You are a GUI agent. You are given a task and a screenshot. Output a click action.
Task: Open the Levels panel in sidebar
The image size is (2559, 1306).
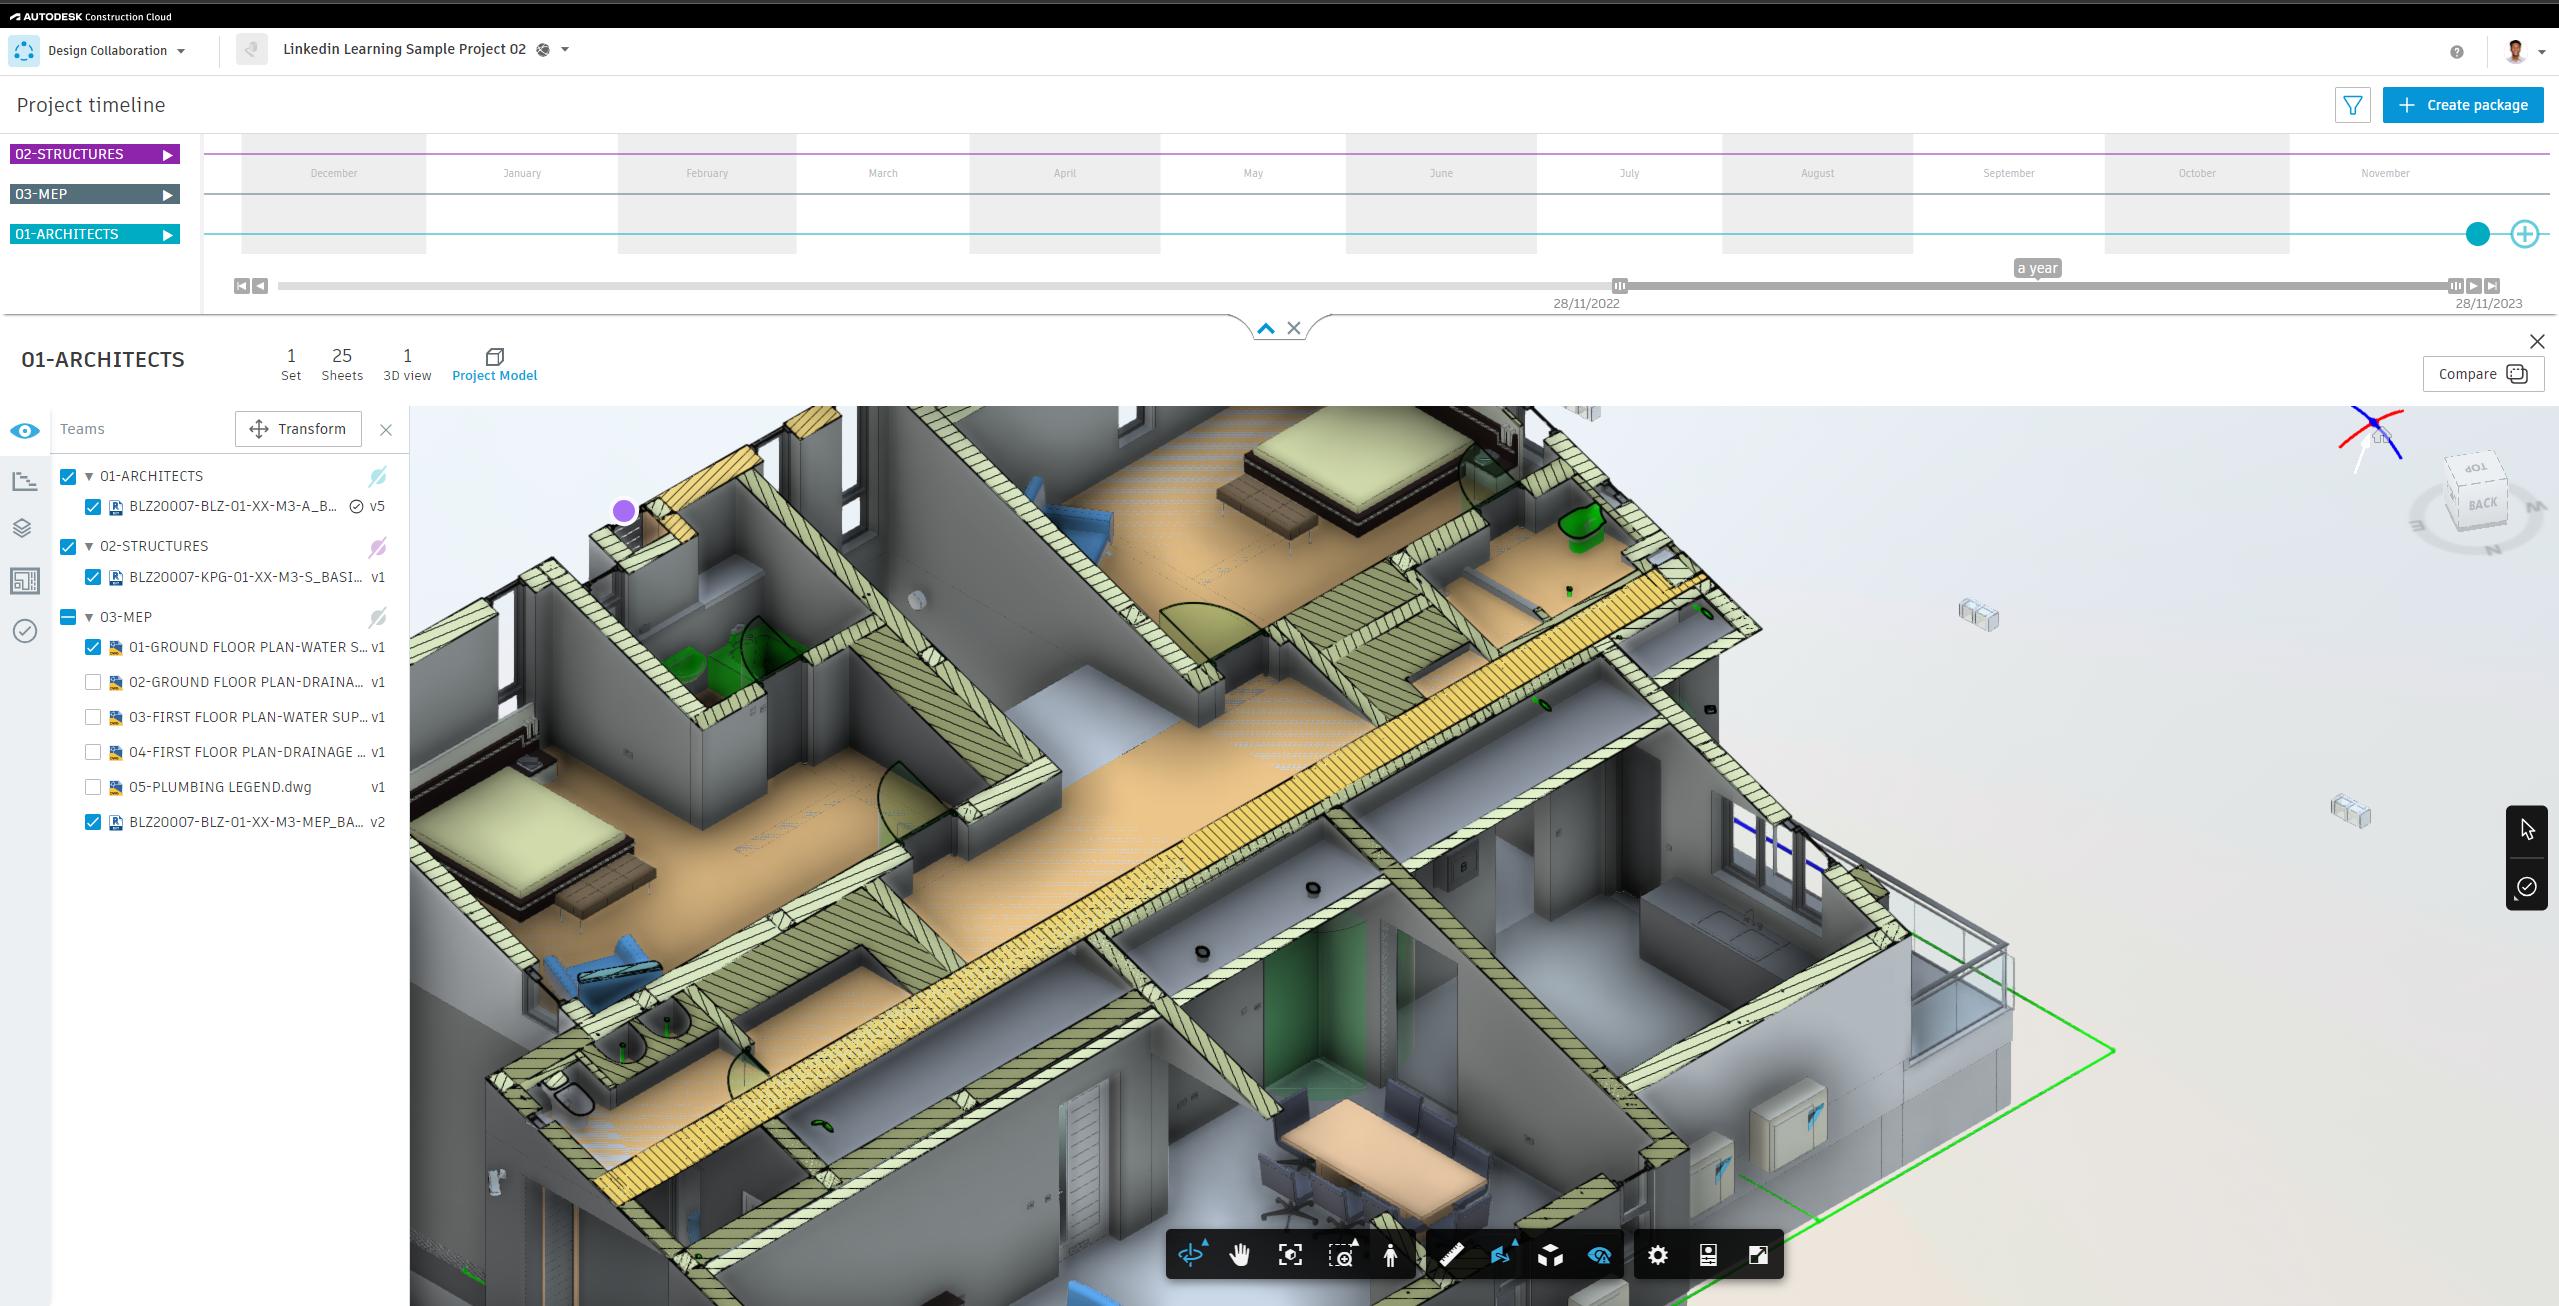click(23, 528)
